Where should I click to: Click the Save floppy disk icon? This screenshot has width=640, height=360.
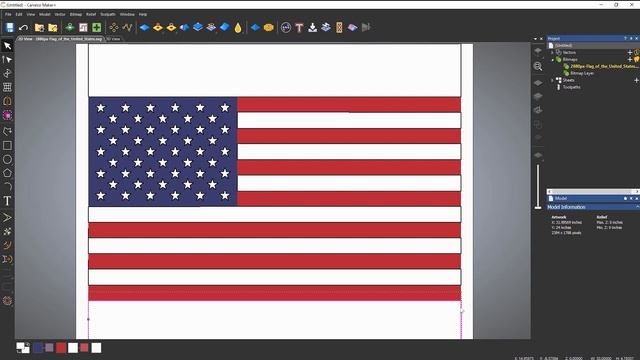click(x=10, y=27)
